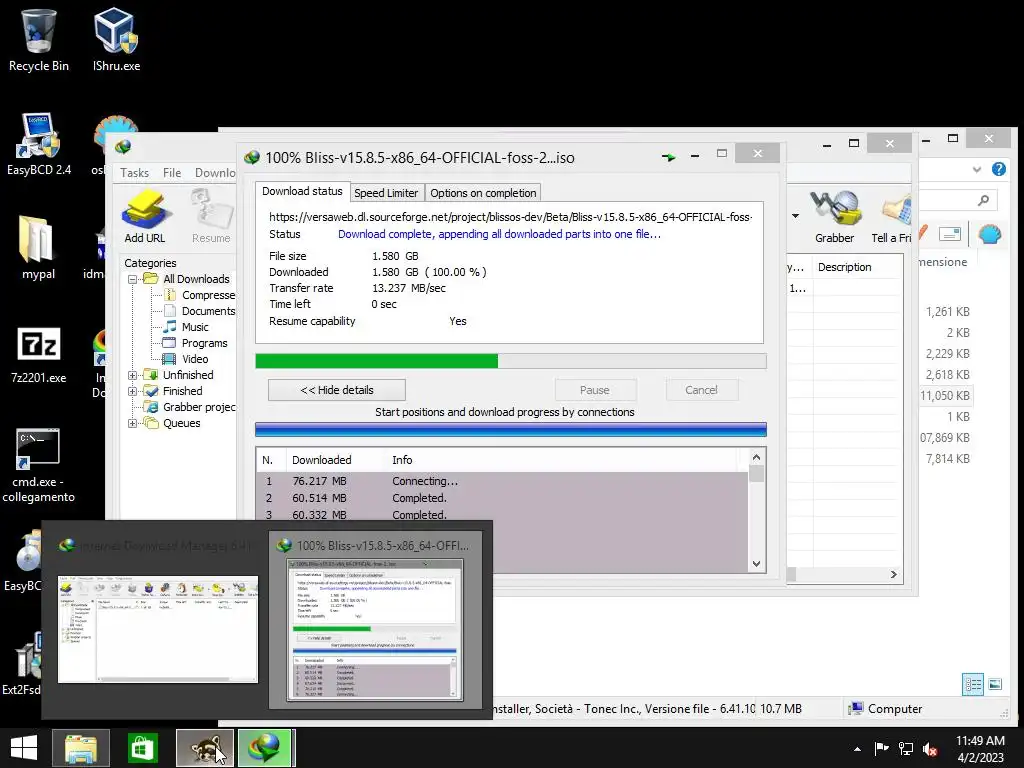
Task: Select connection row 1 Connecting
Action: pos(502,481)
